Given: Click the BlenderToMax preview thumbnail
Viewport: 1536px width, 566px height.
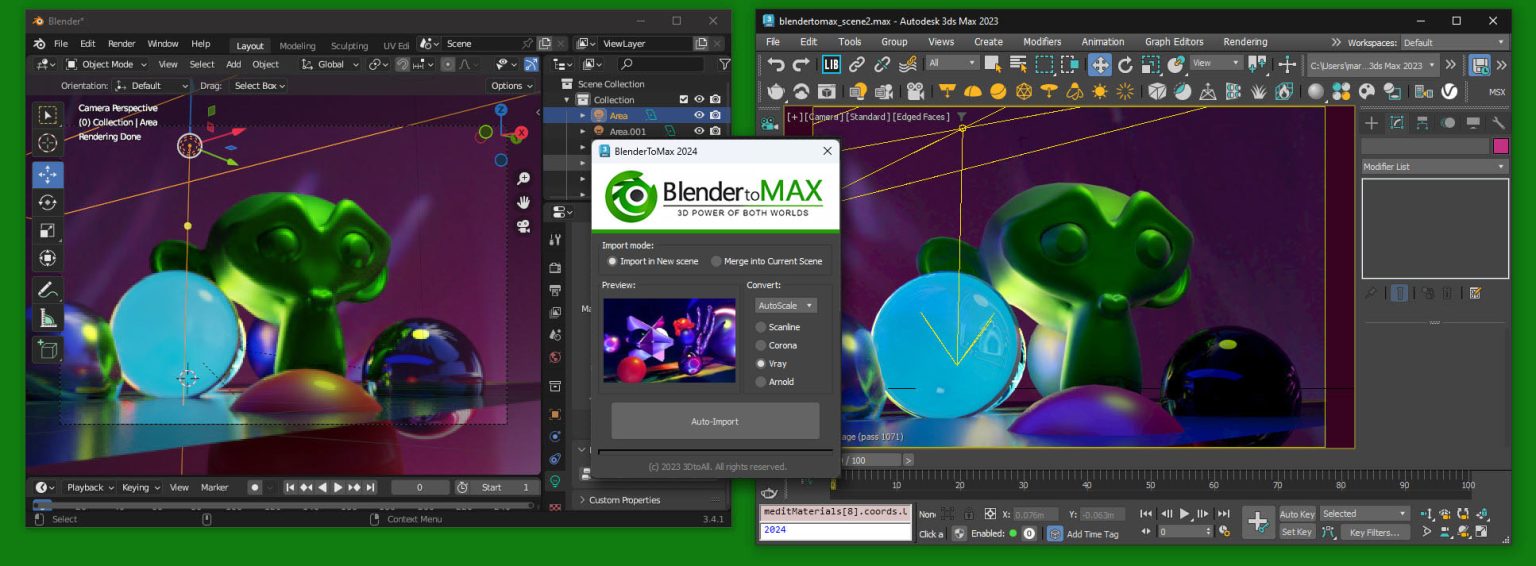Looking at the screenshot, I should [x=669, y=340].
